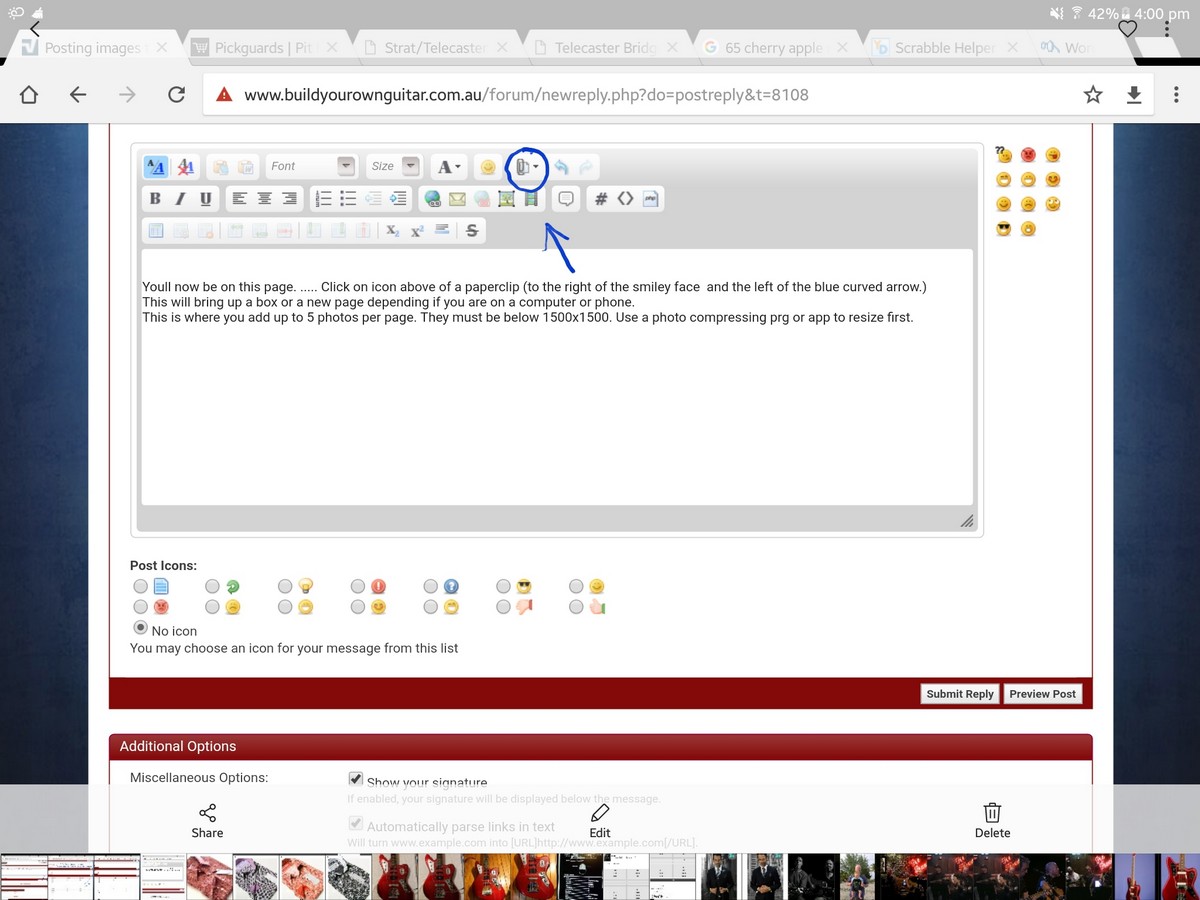Insert a video with the filmstrip icon
Image resolution: width=1200 pixels, height=900 pixels.
(x=531, y=199)
